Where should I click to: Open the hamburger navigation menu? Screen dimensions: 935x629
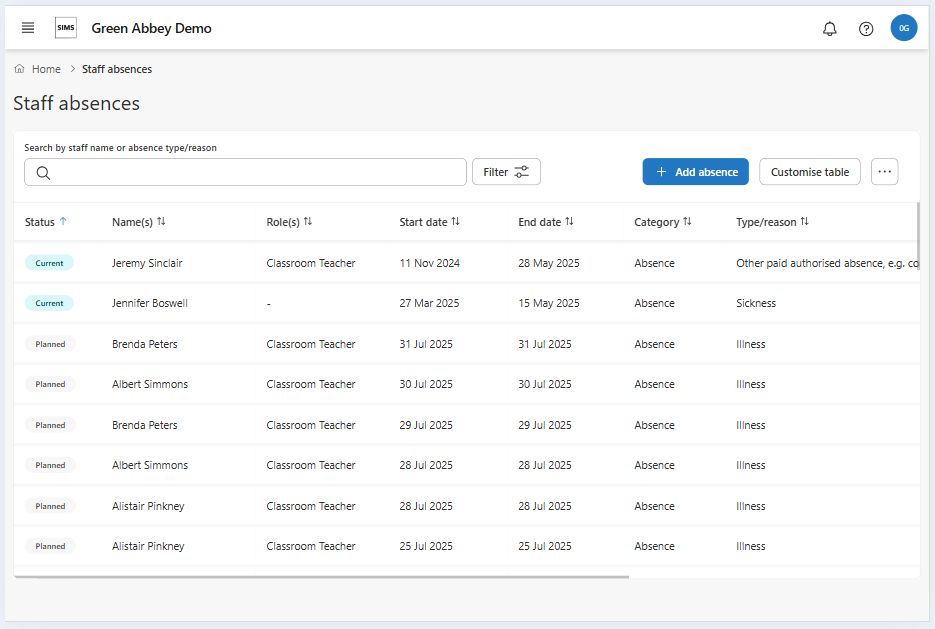[28, 28]
